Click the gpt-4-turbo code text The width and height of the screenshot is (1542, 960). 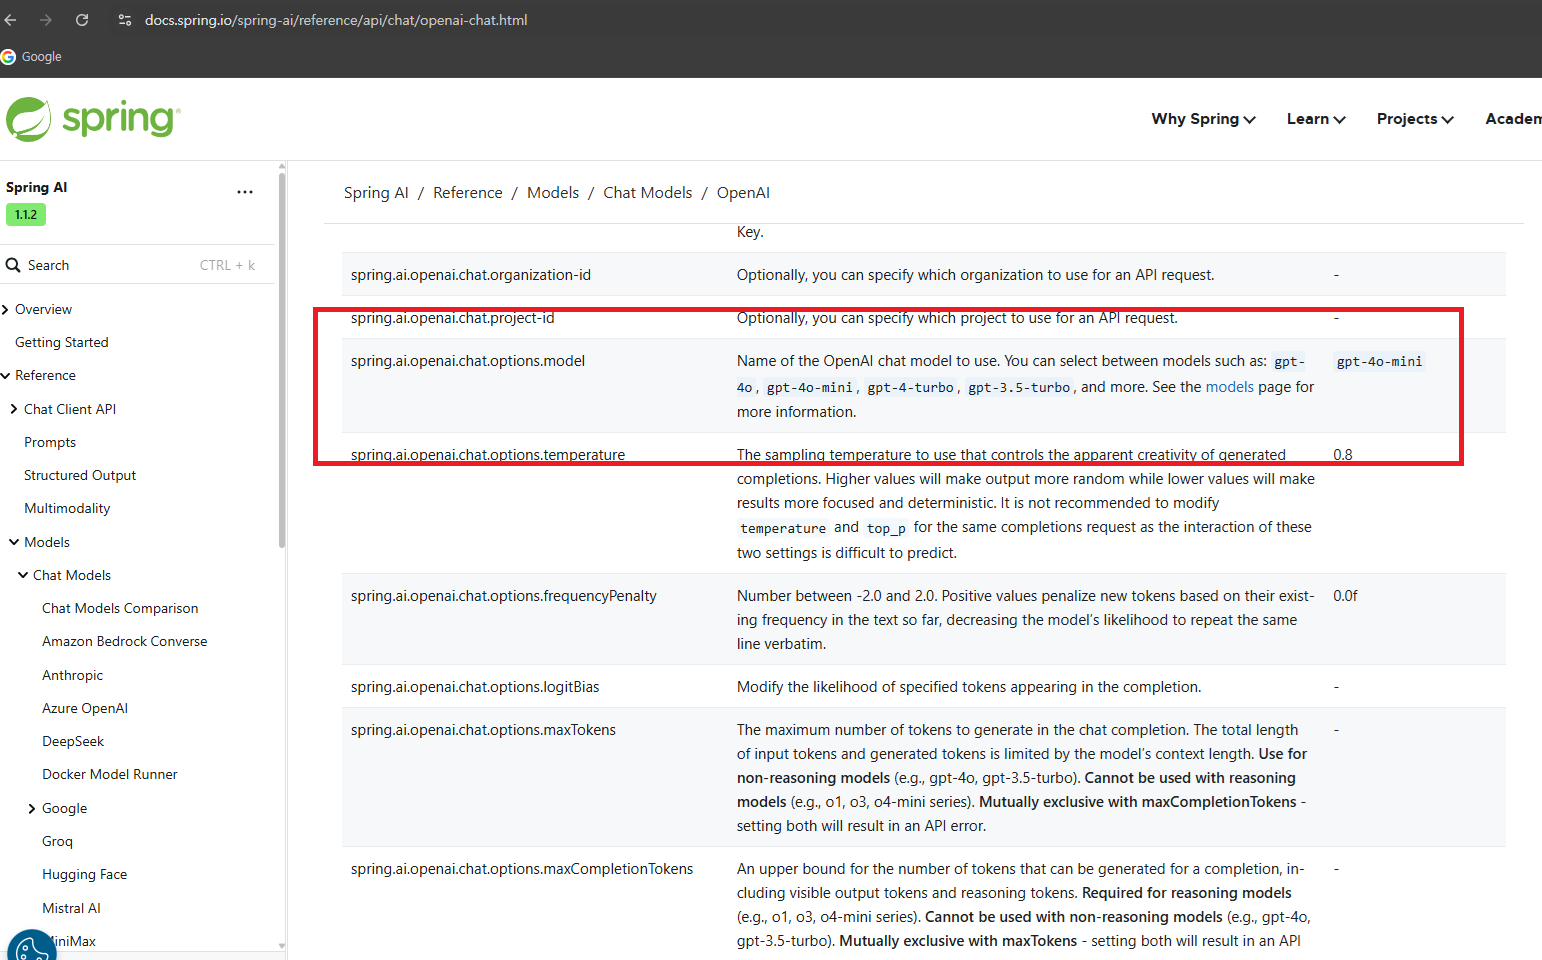tap(910, 388)
